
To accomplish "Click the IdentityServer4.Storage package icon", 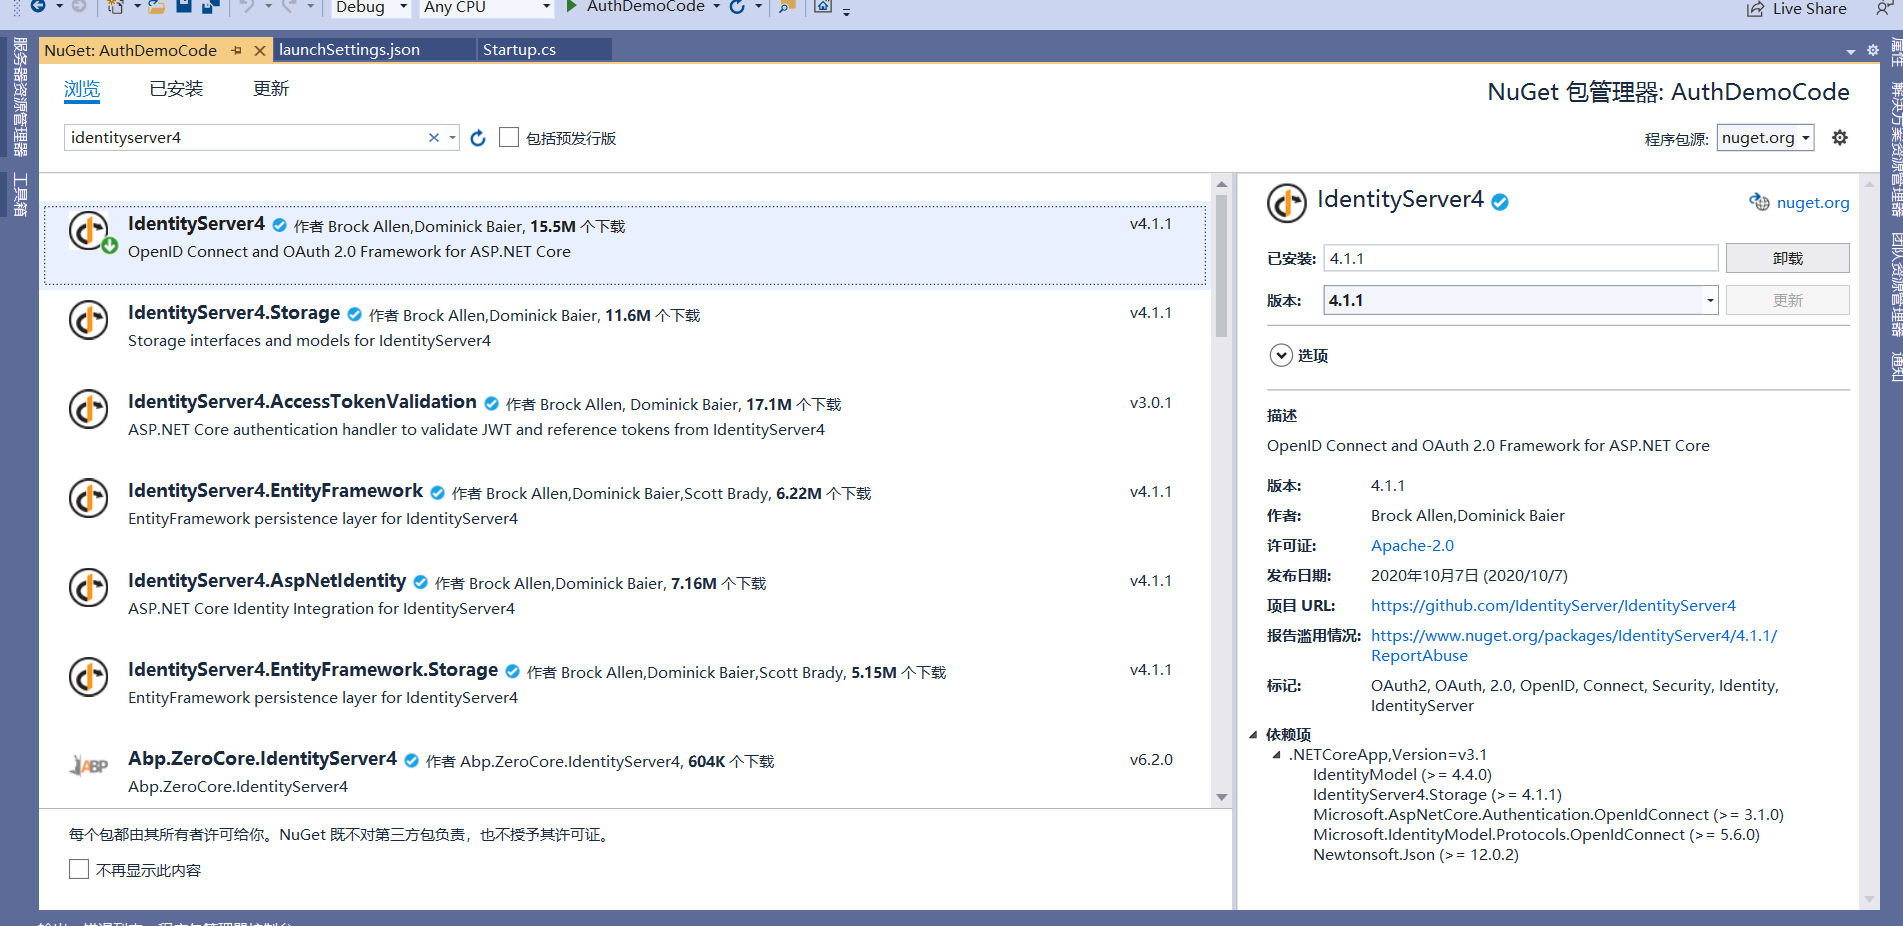I will point(89,320).
